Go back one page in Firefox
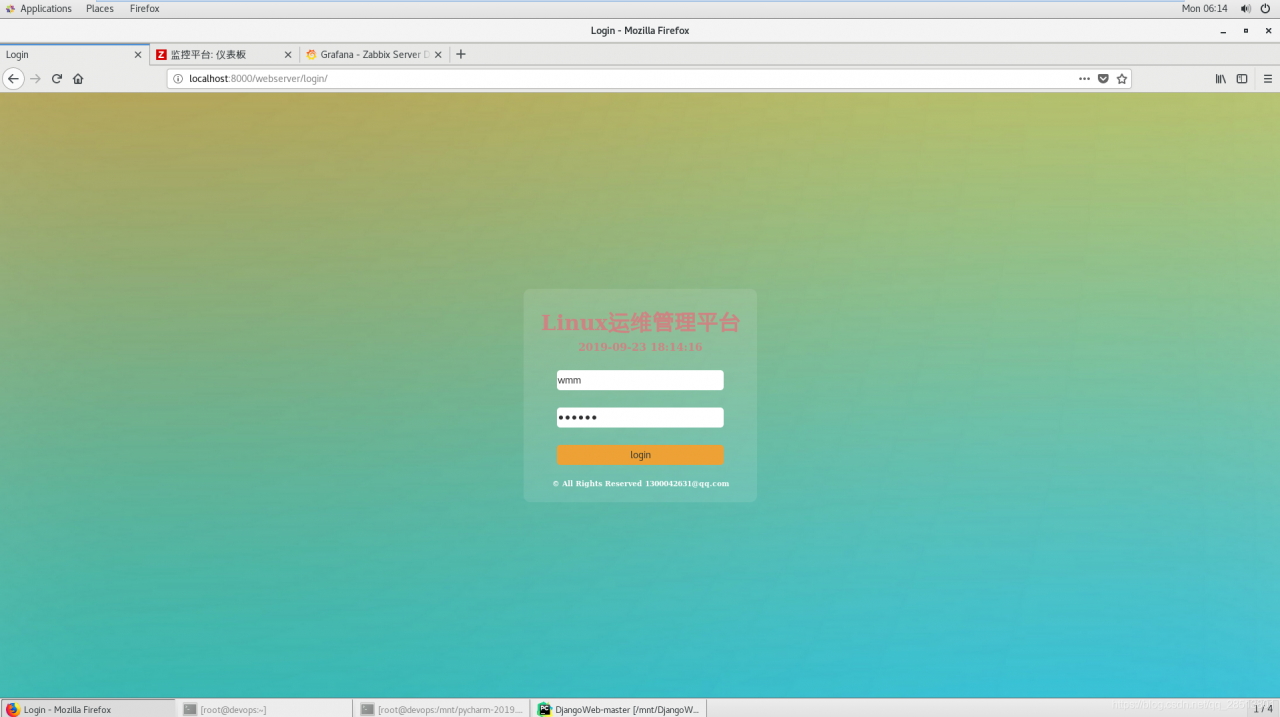Viewport: 1280px width, 717px height. [x=13, y=78]
